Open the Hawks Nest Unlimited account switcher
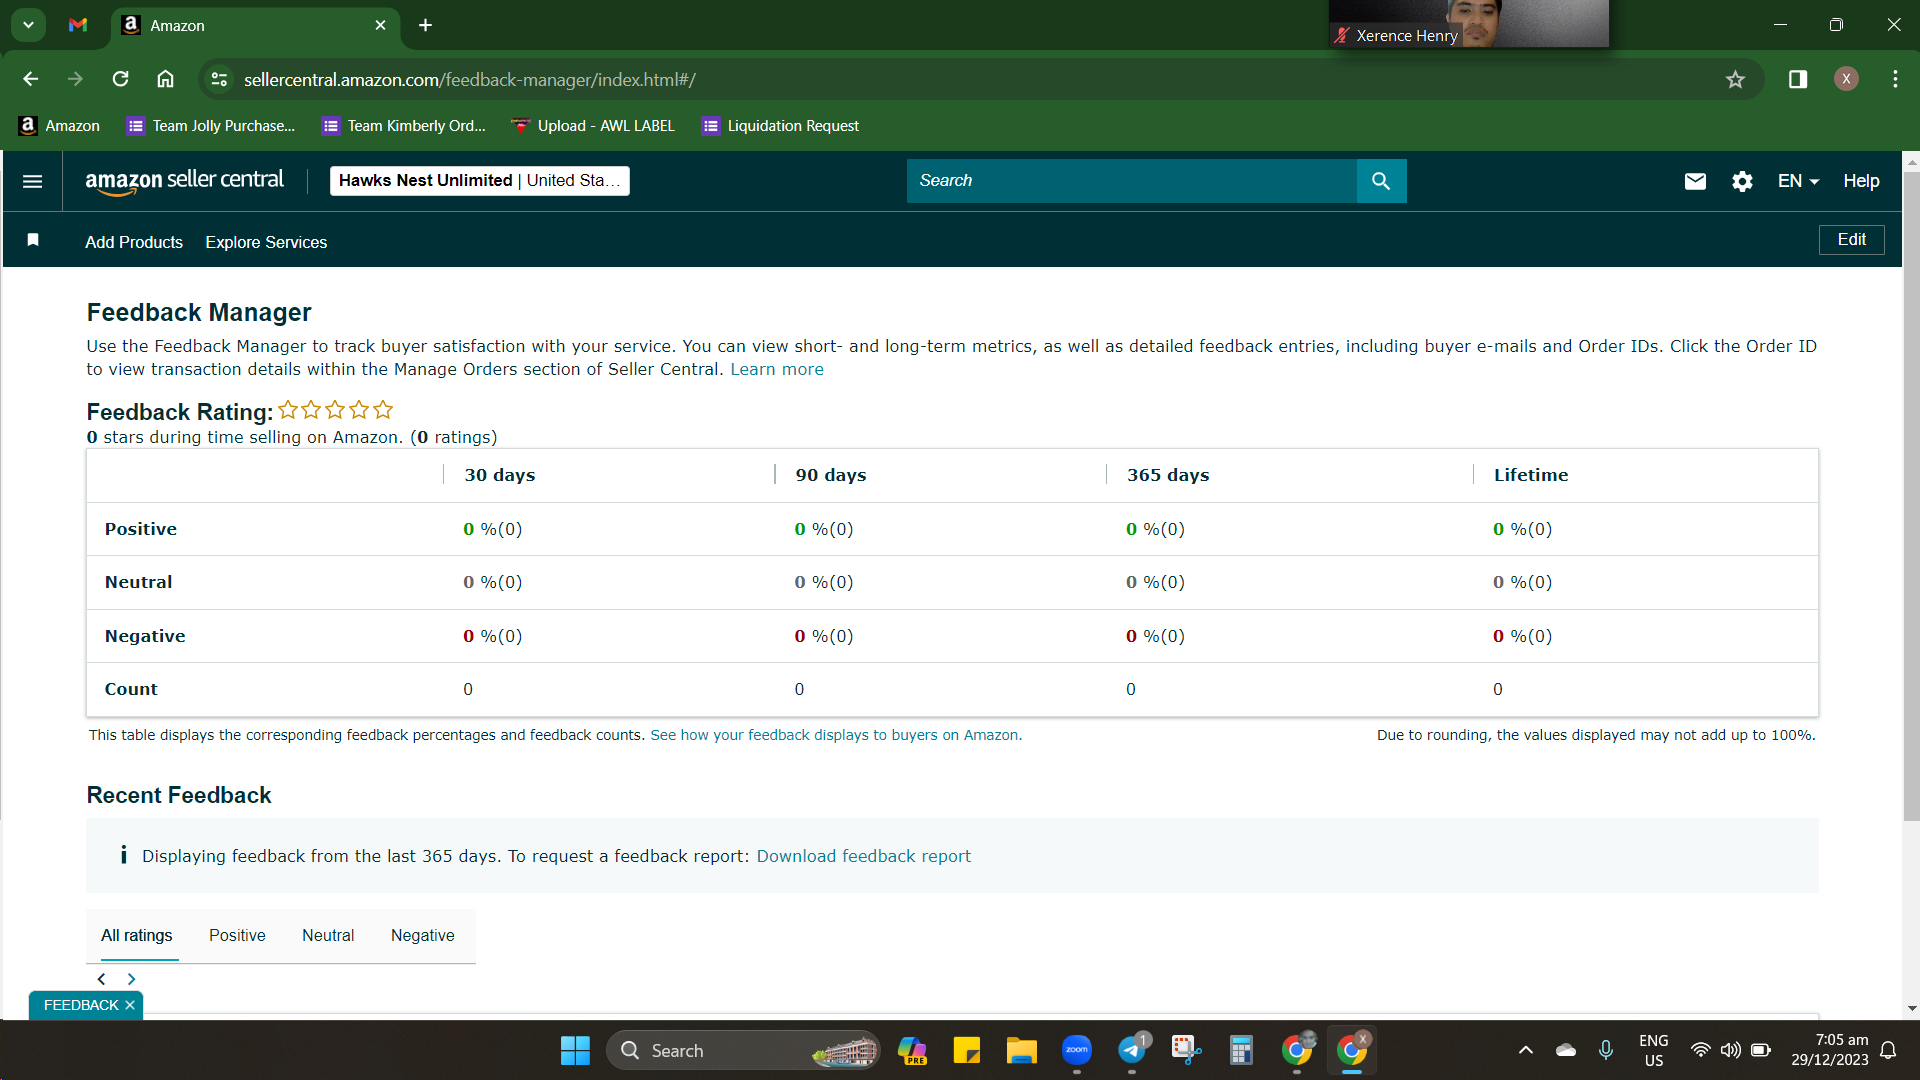This screenshot has width=1920, height=1080. point(480,181)
